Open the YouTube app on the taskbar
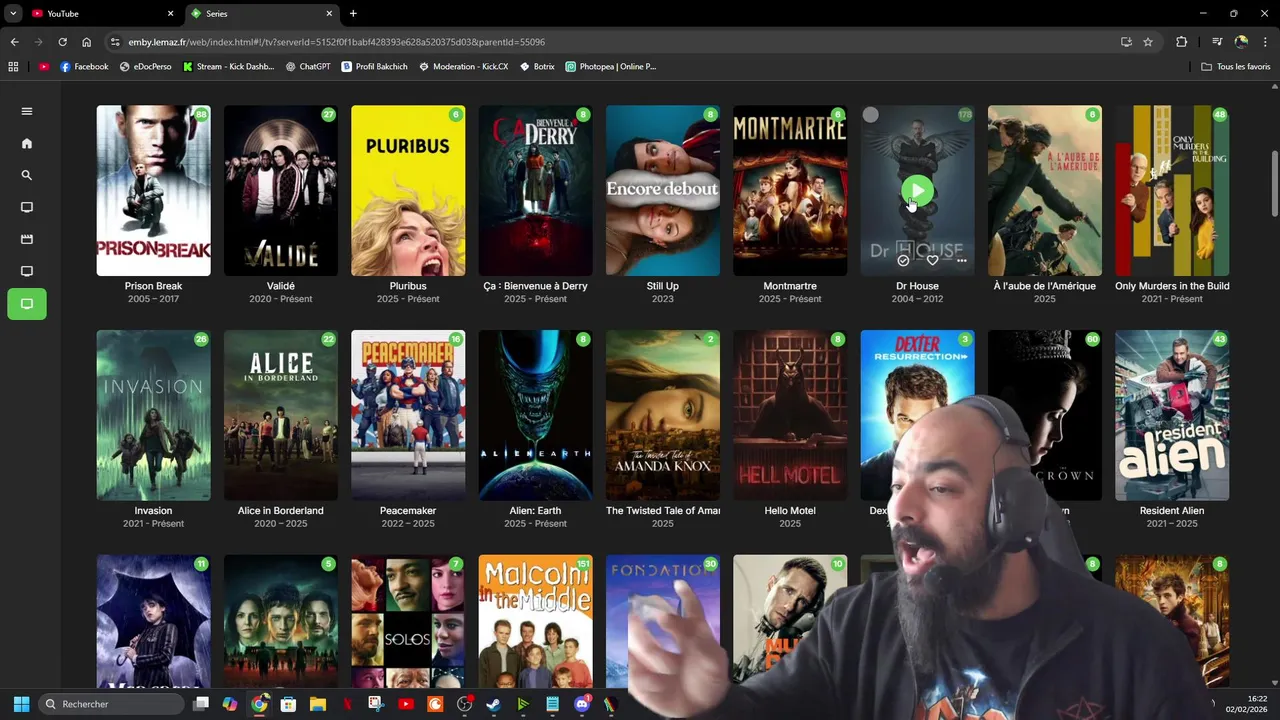 (x=406, y=704)
